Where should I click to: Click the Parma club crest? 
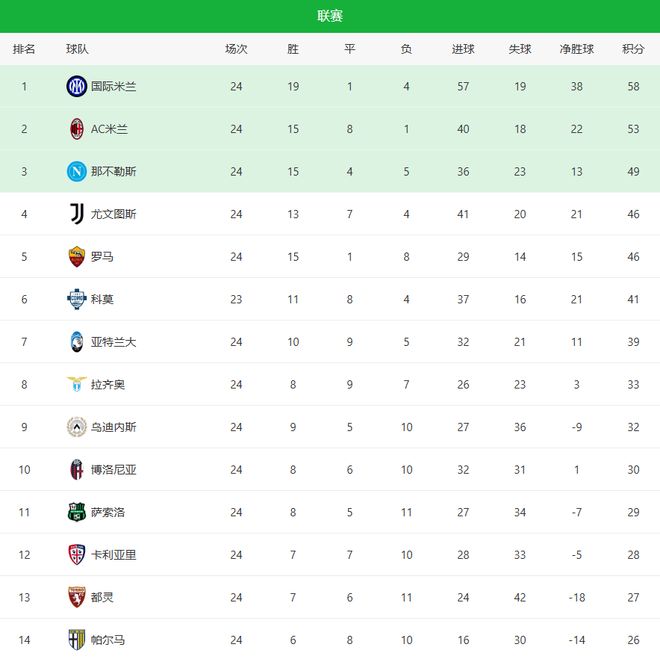point(77,639)
